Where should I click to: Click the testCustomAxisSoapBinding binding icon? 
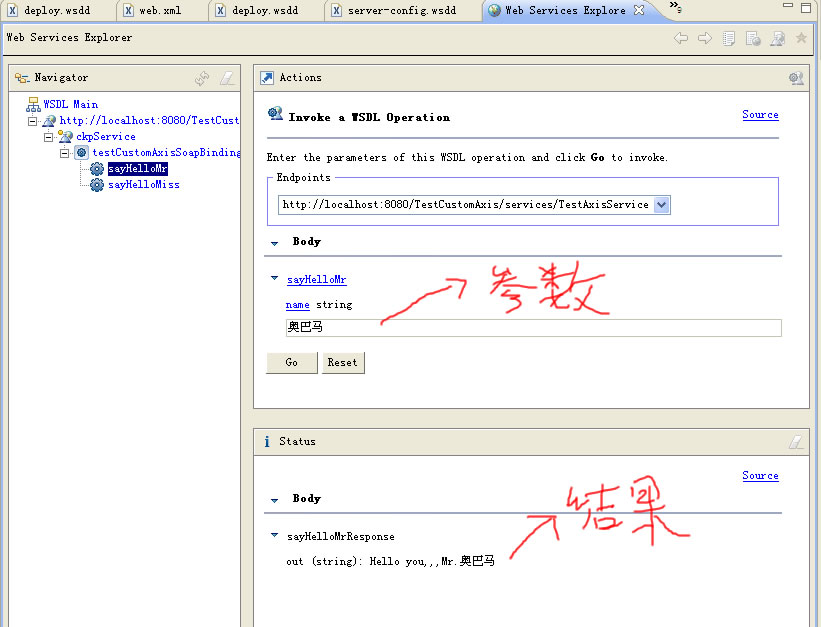(82, 152)
